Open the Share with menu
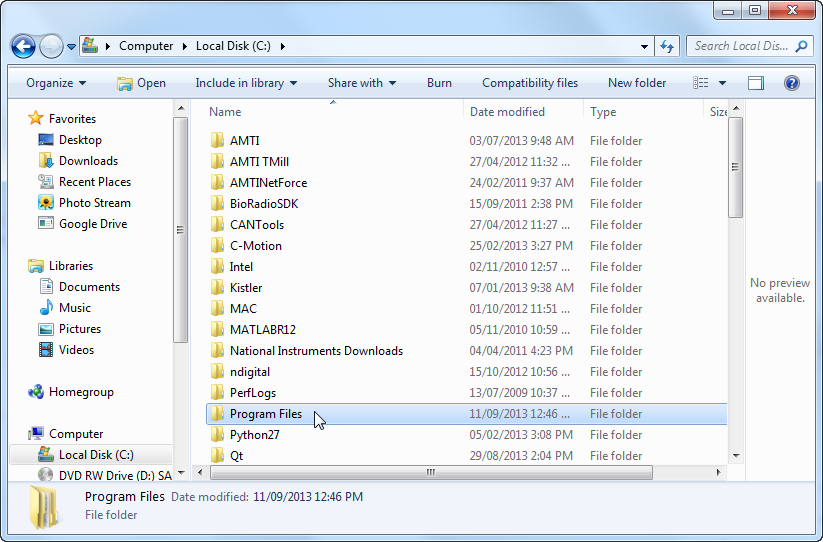 [x=362, y=83]
